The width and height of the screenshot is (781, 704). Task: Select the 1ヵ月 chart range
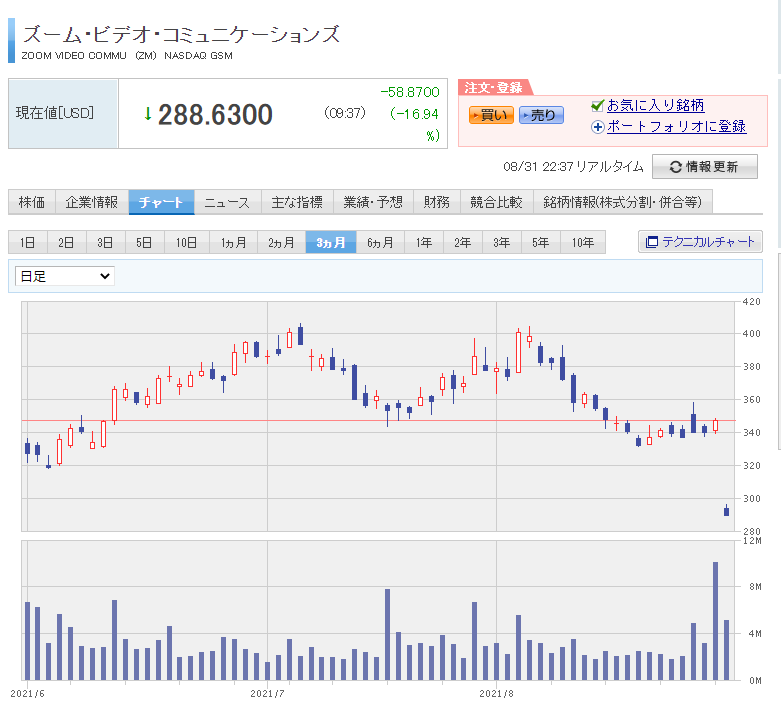[234, 242]
